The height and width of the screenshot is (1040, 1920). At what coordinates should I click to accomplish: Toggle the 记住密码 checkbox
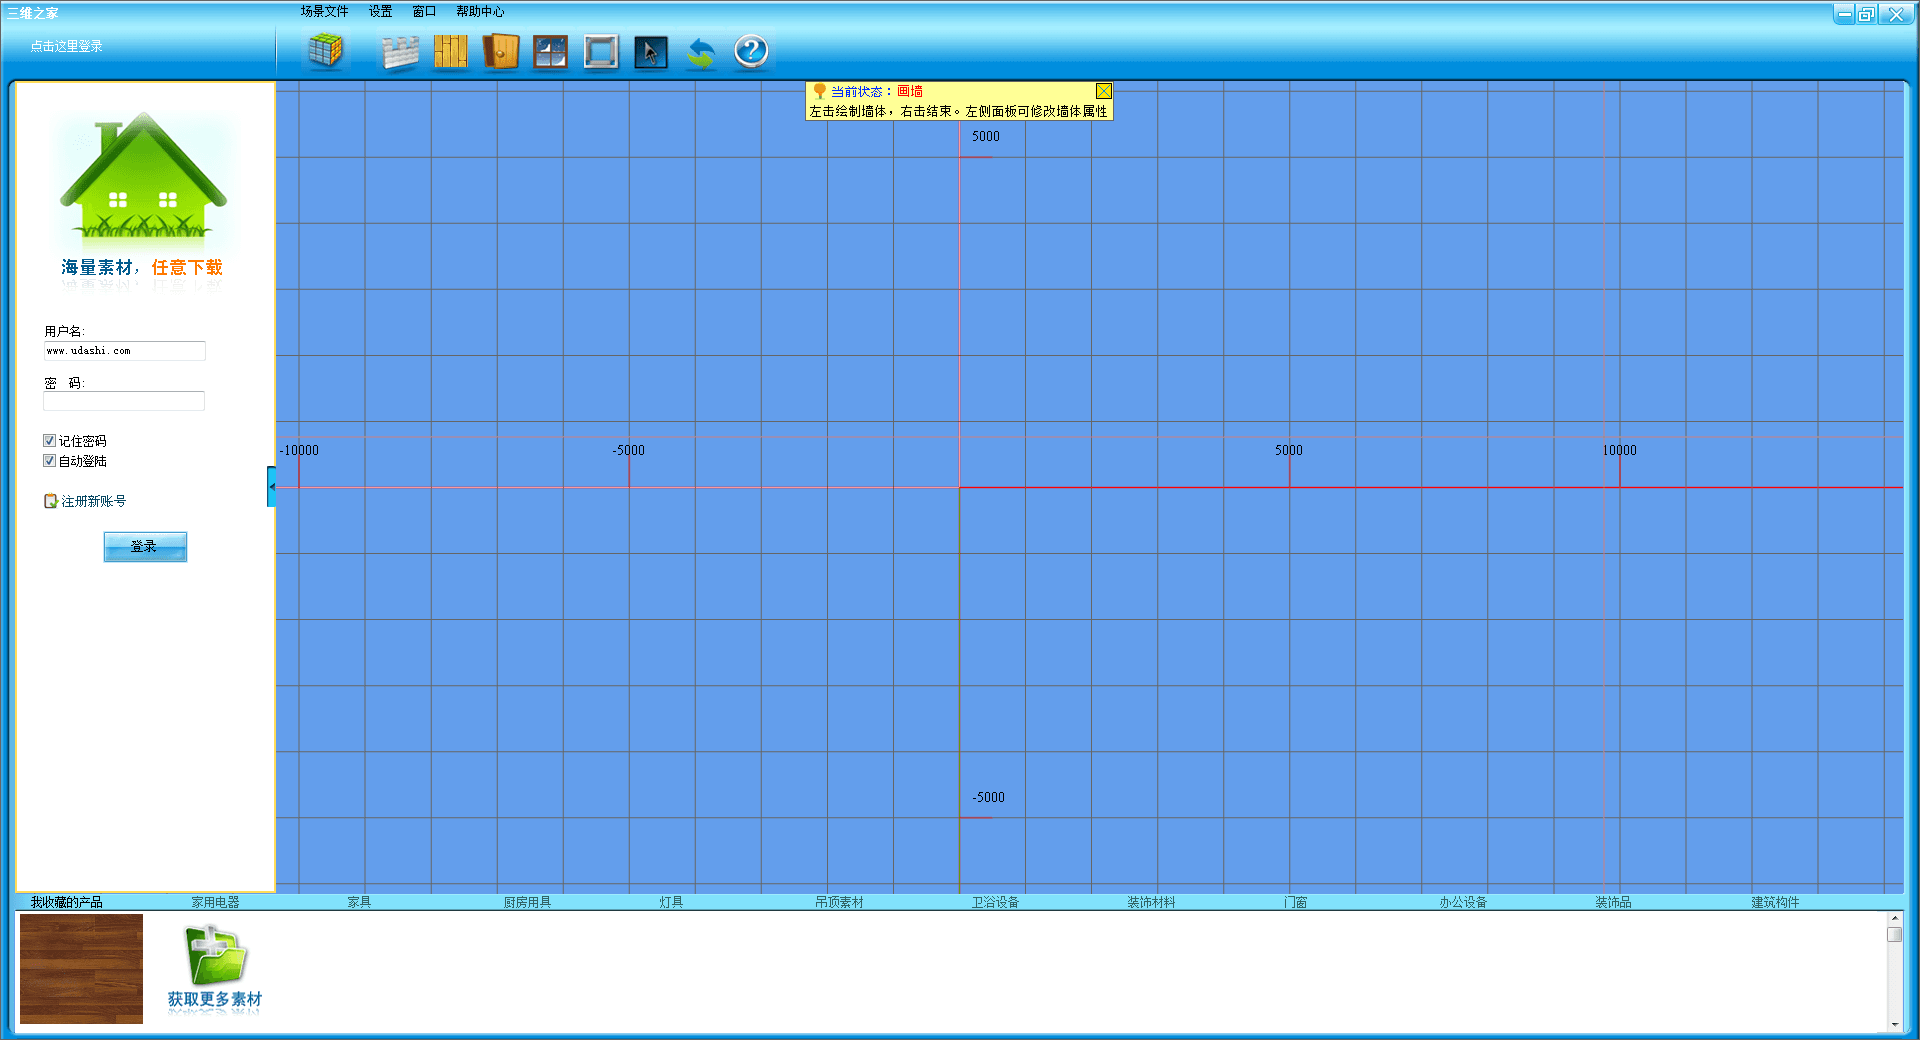(x=50, y=441)
